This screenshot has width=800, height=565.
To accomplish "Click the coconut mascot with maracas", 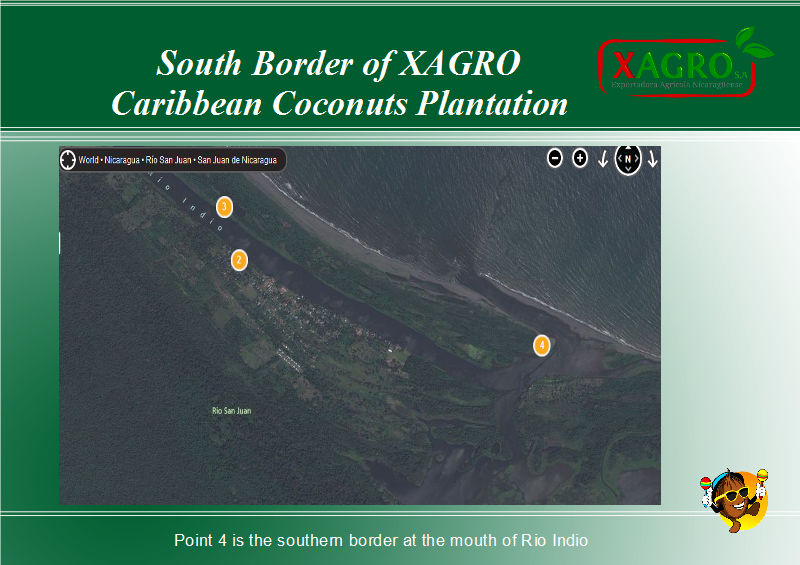I will pyautogui.click(x=735, y=500).
